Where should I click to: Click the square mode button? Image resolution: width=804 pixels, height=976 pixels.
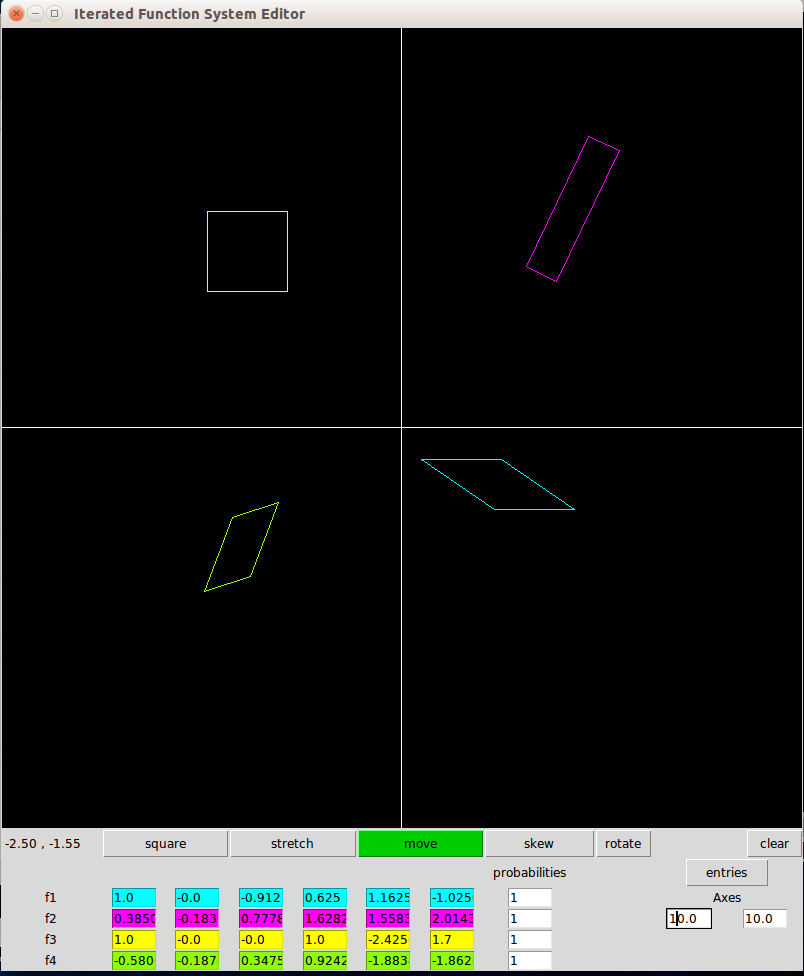[165, 844]
